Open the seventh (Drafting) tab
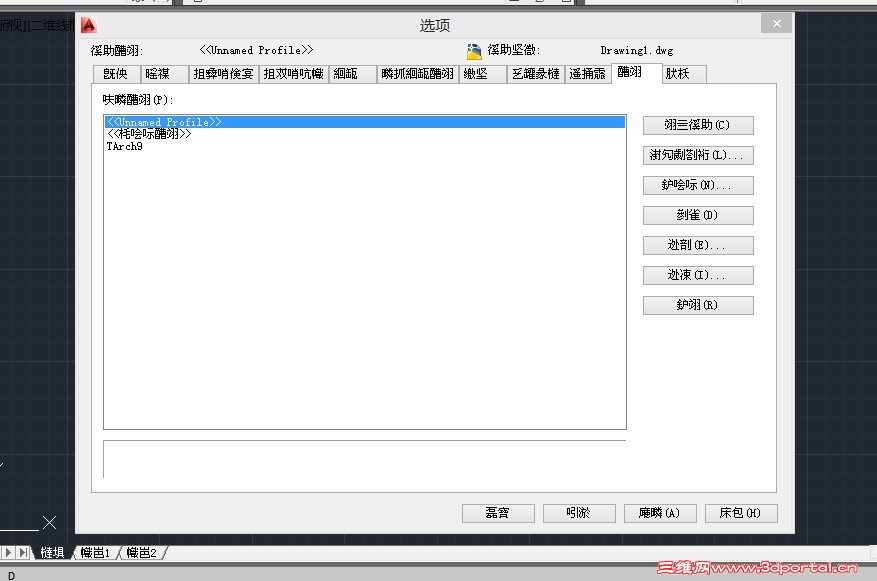877x581 pixels. tap(482, 74)
